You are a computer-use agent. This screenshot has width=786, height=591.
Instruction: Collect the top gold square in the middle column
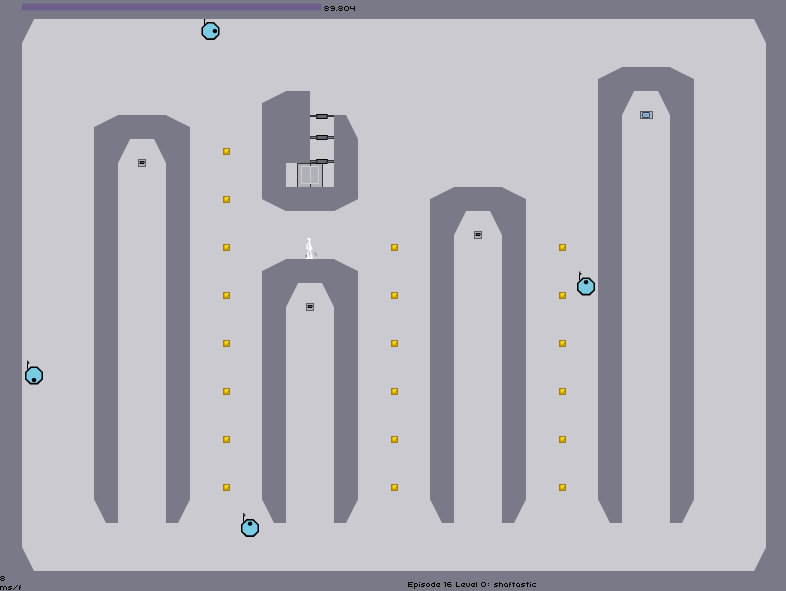tap(395, 247)
